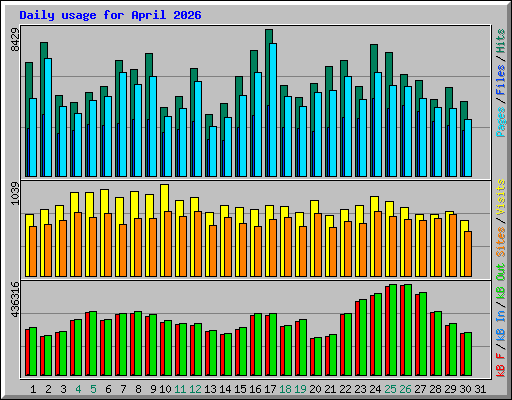Viewport: 512px width, 400px height.
Task: Click day label 8 on x-axis
Action: click(138, 389)
